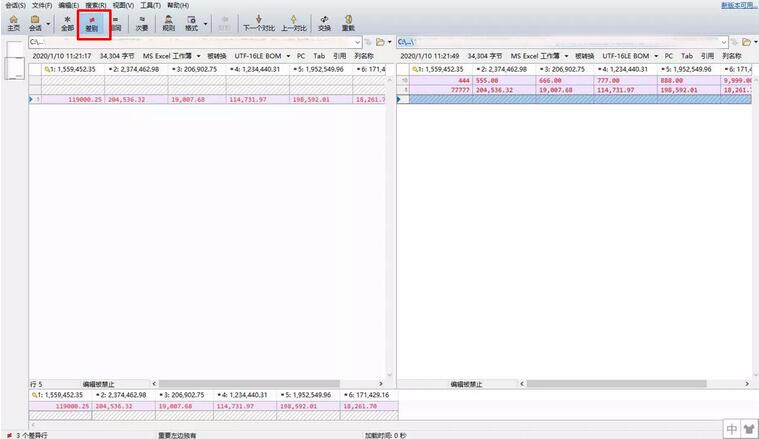Click the Swap (交换) sides icon
The width and height of the screenshot is (759, 439).
pyautogui.click(x=324, y=22)
